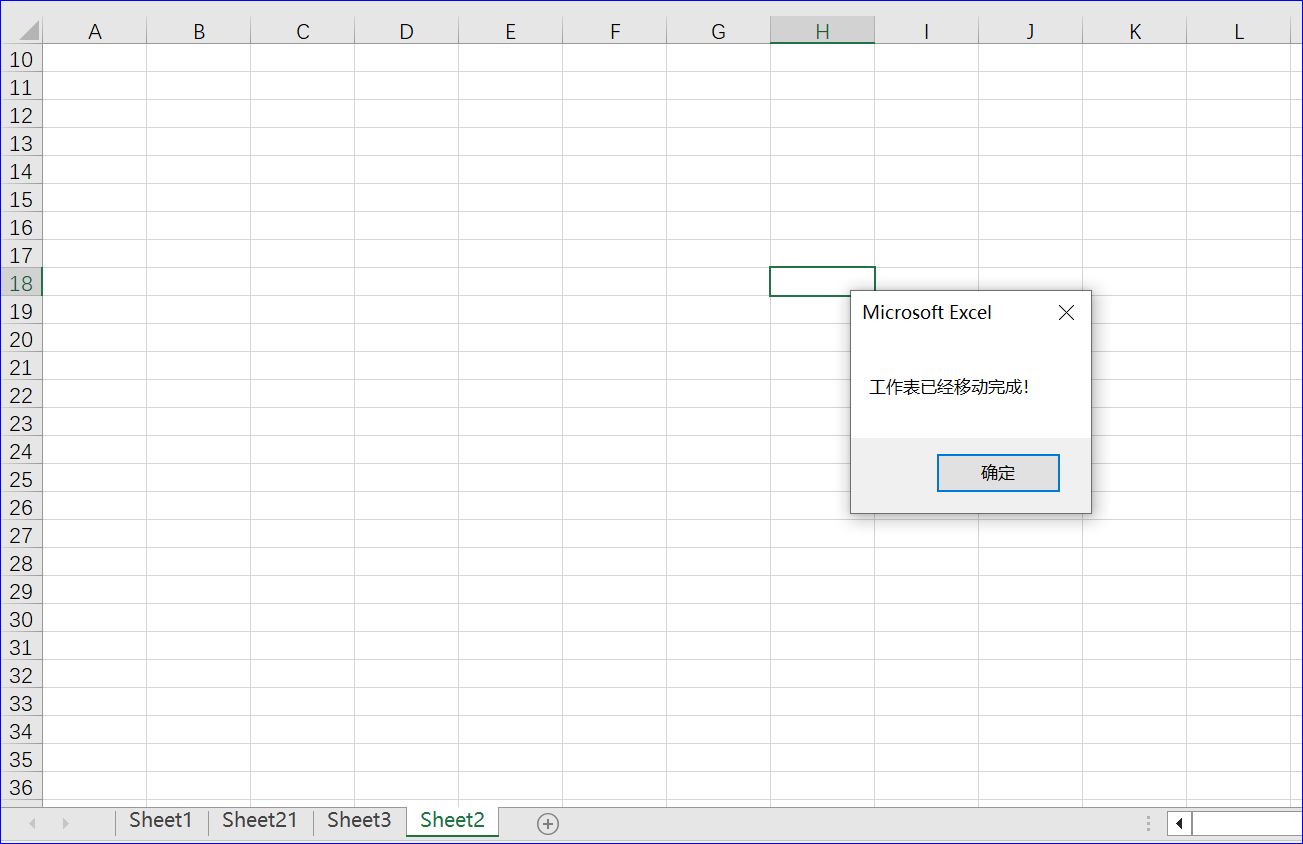Select column E header
1303x844 pixels.
pos(511,31)
